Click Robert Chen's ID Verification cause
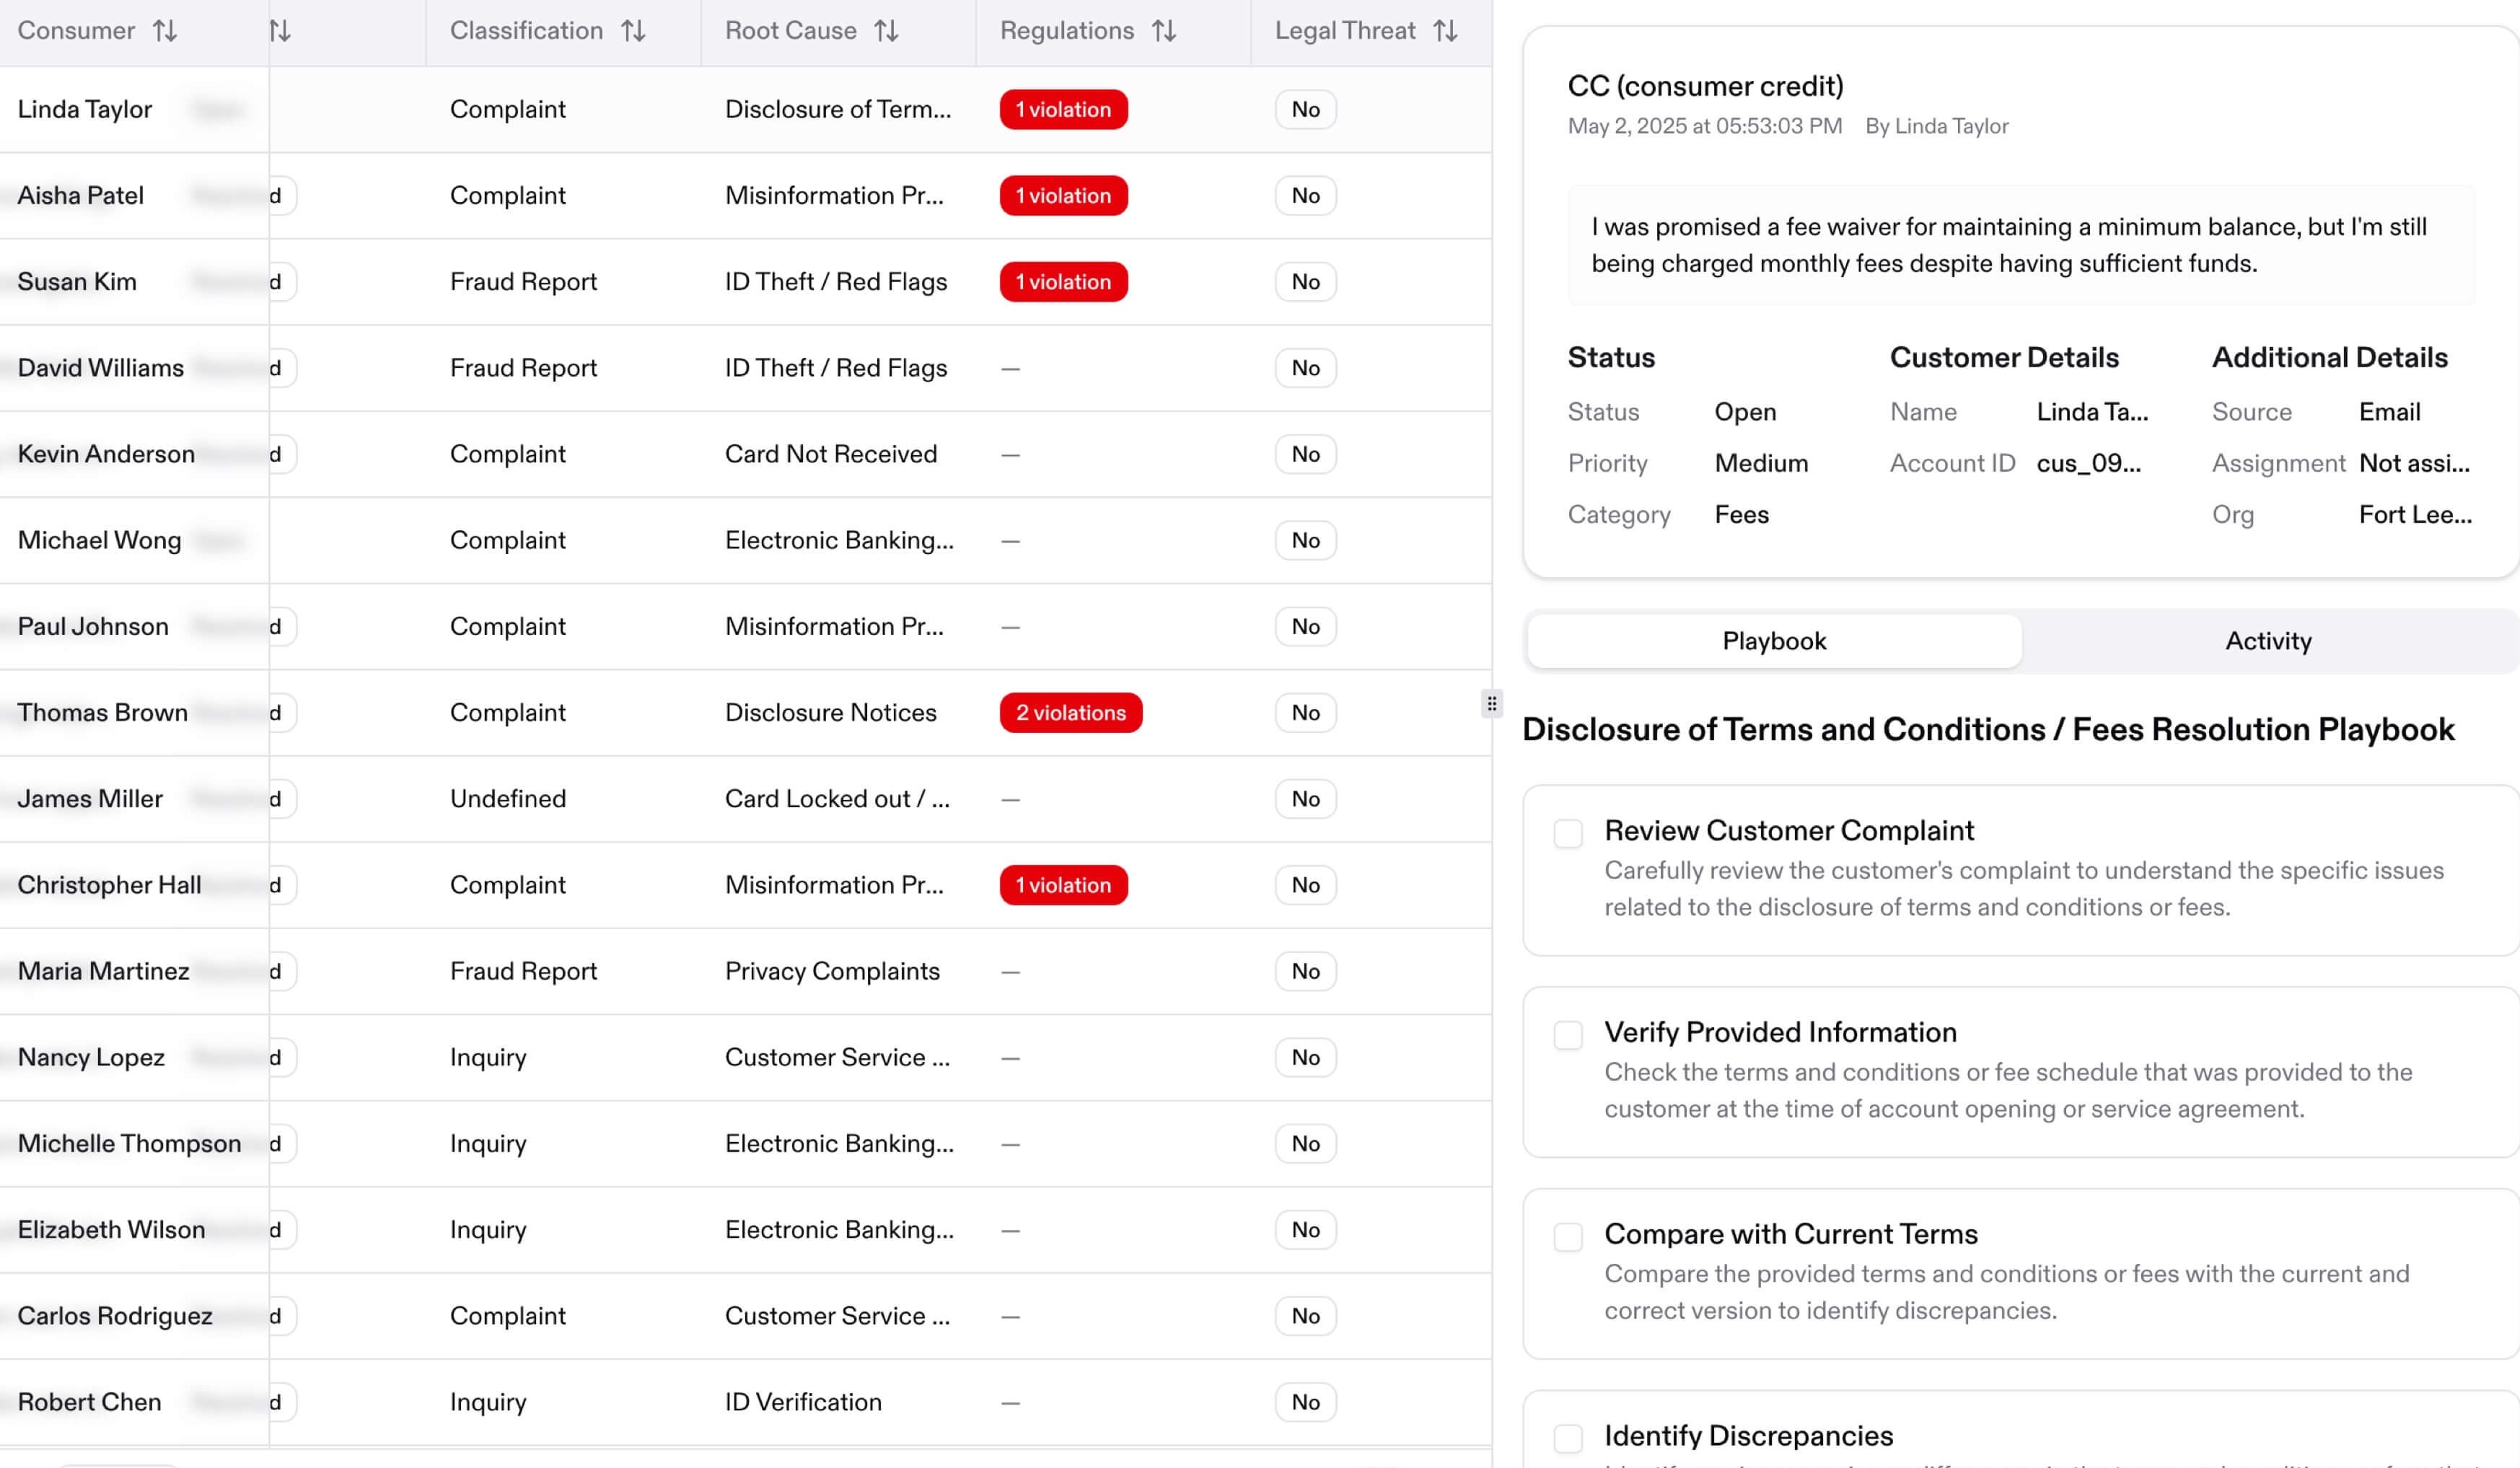Viewport: 2520px width, 1468px height. [x=803, y=1402]
